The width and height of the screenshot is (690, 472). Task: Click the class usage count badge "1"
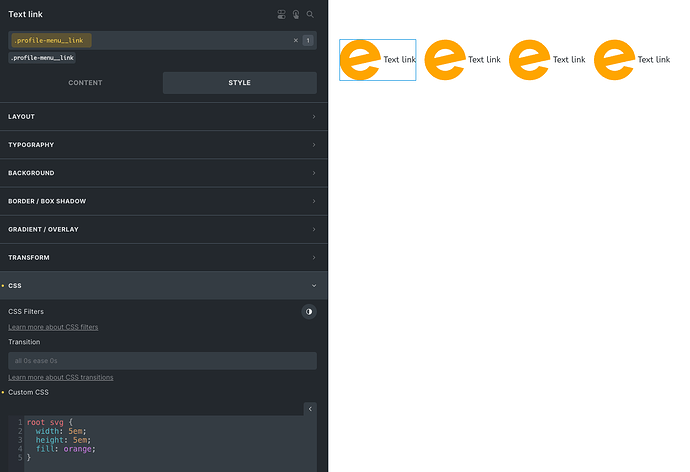(x=308, y=40)
